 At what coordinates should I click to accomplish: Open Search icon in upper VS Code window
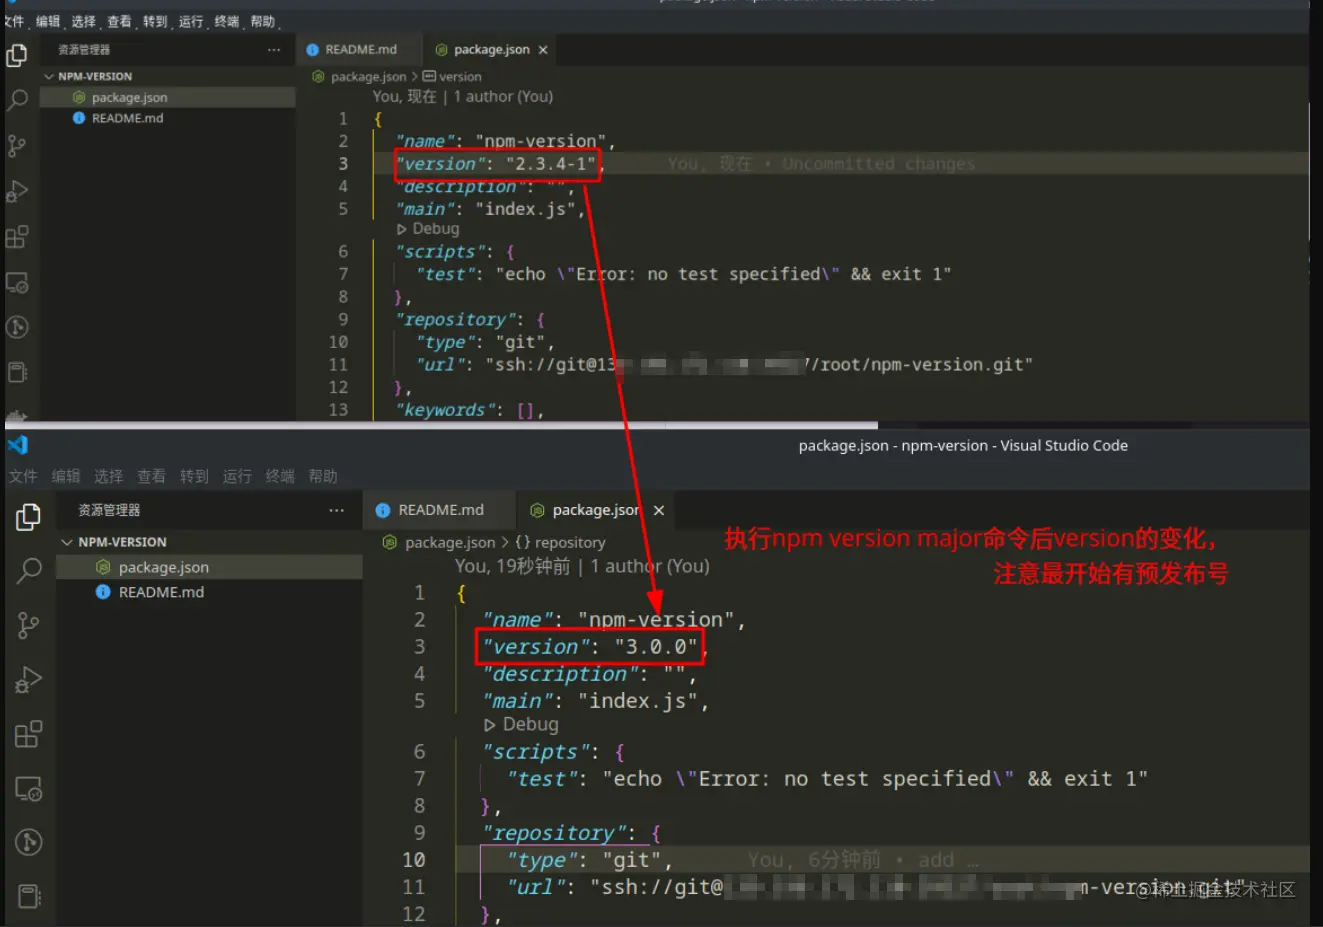17,100
